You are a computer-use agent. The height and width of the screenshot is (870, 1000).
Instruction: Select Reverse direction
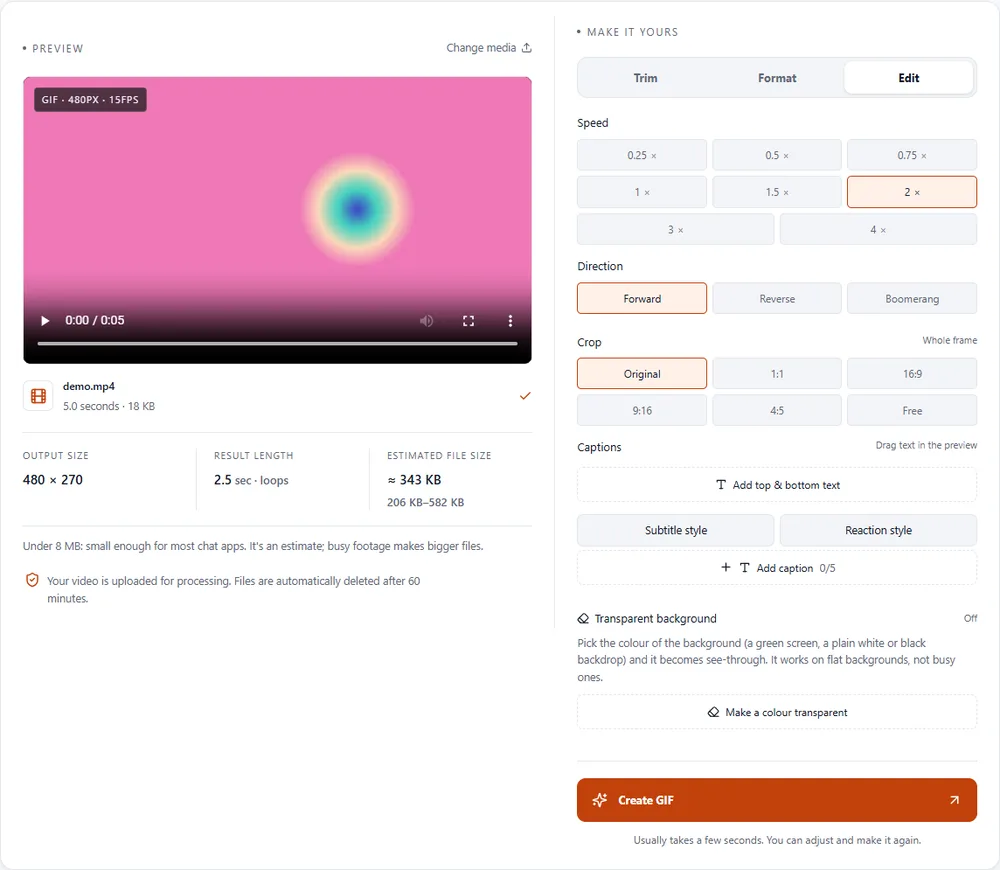[777, 299]
